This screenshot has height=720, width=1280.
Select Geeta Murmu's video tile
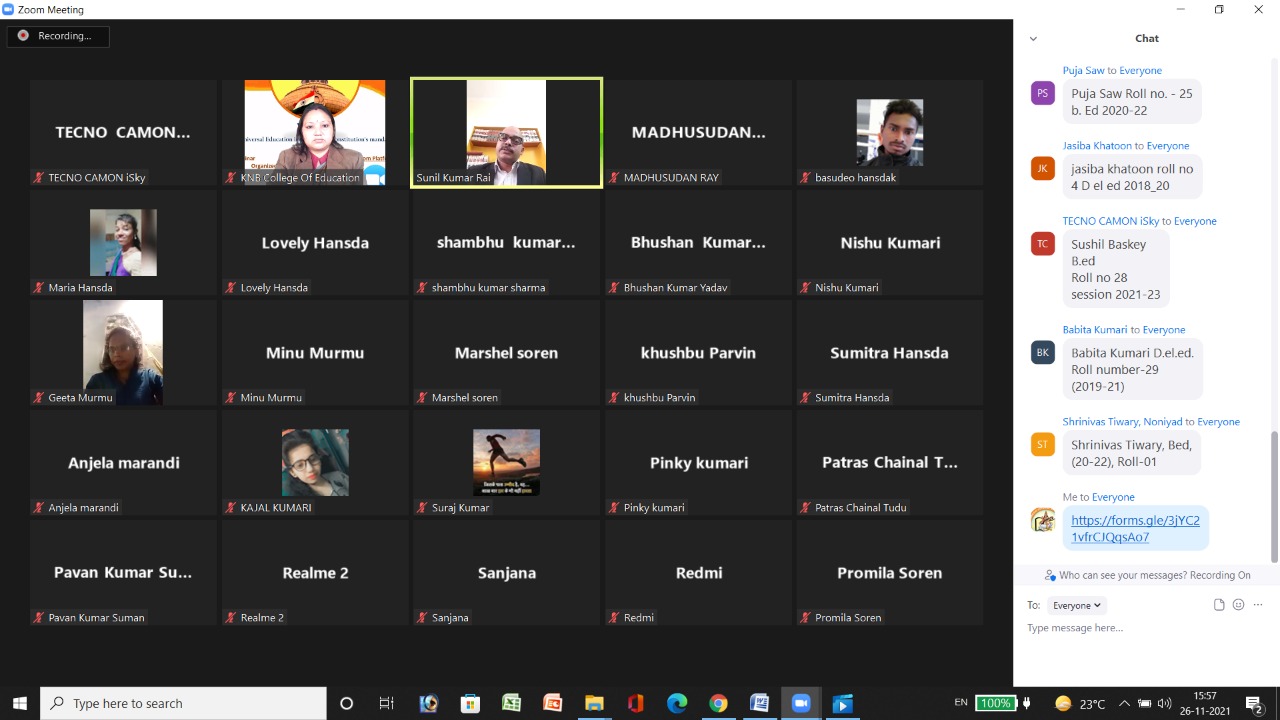pyautogui.click(x=123, y=352)
